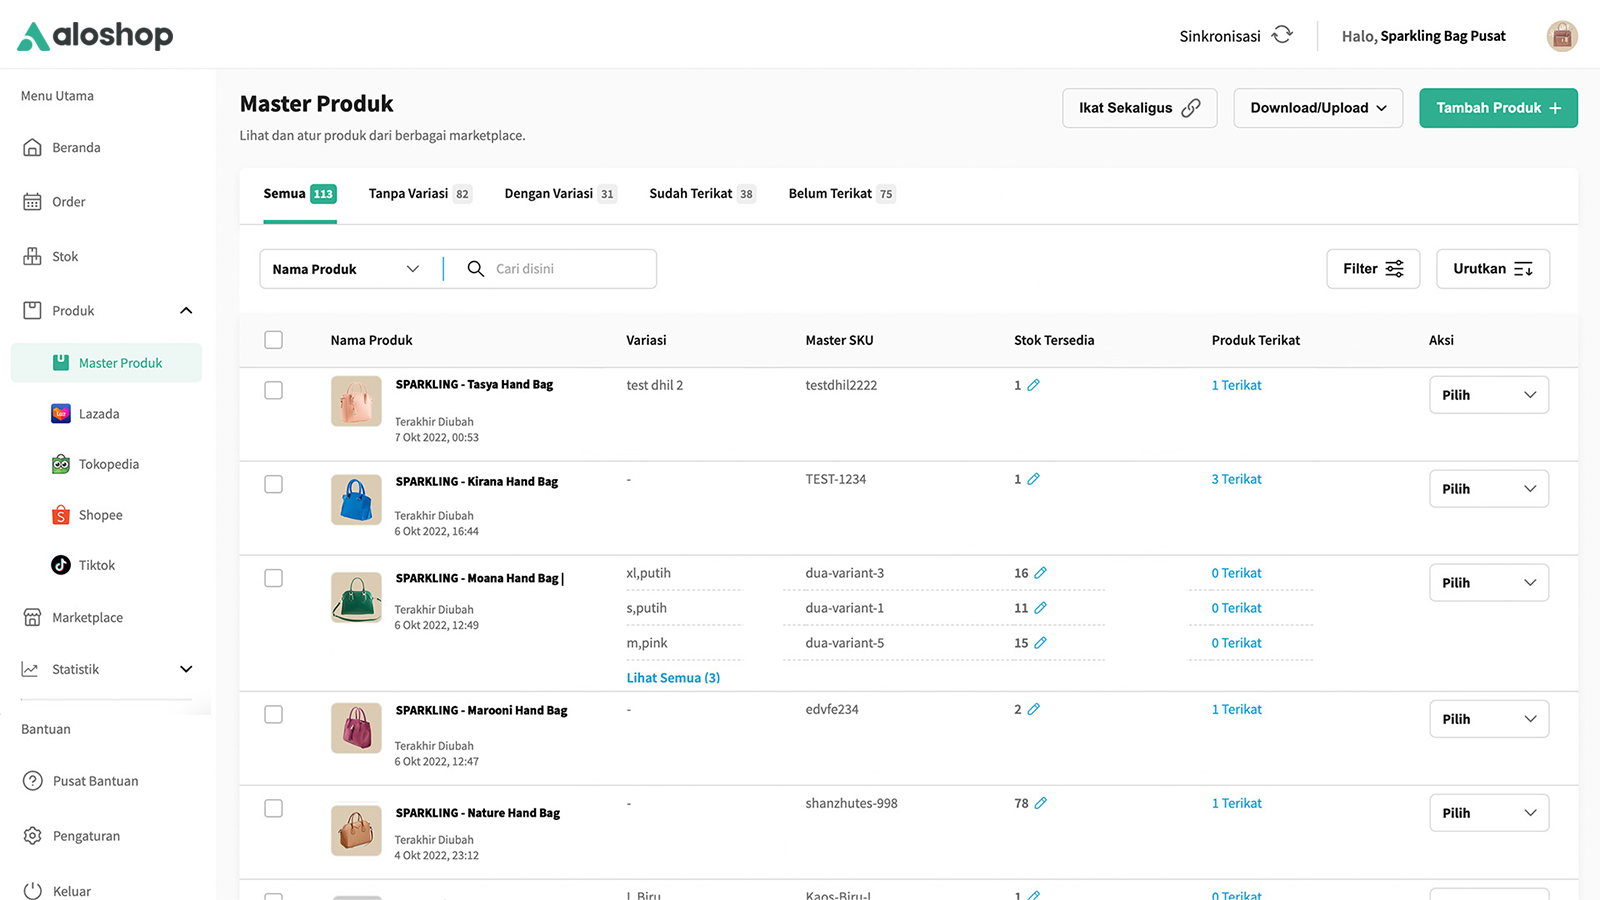
Task: Check the Kirana Hand Bag row checkbox
Action: pos(273,484)
